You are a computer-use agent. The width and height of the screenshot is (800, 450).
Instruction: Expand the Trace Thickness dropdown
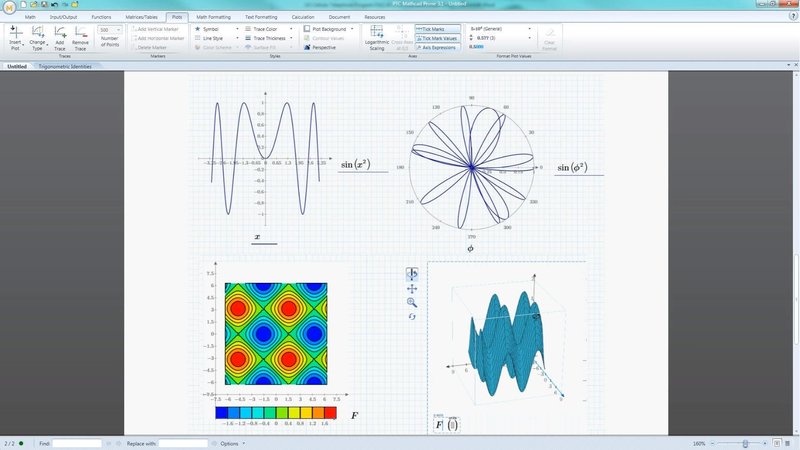tap(291, 38)
